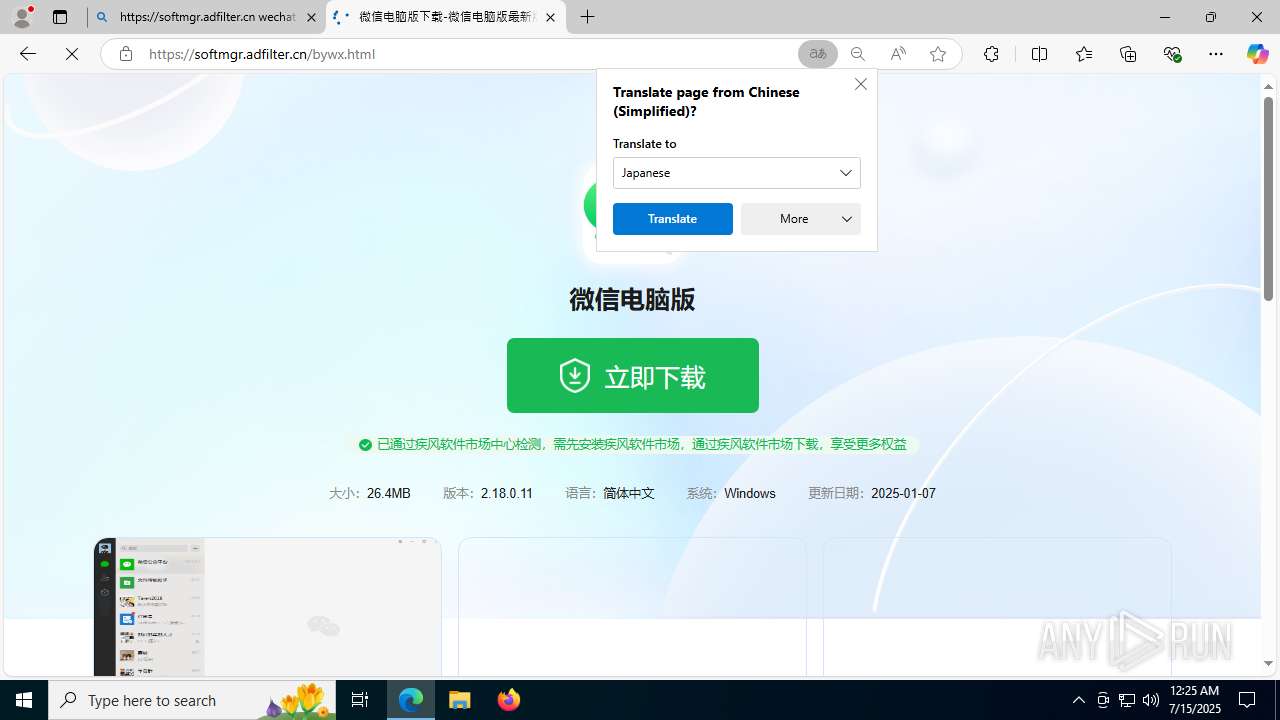Close the softmgr.adfilter.cn wechat tab
Image resolution: width=1280 pixels, height=720 pixels.
(311, 17)
